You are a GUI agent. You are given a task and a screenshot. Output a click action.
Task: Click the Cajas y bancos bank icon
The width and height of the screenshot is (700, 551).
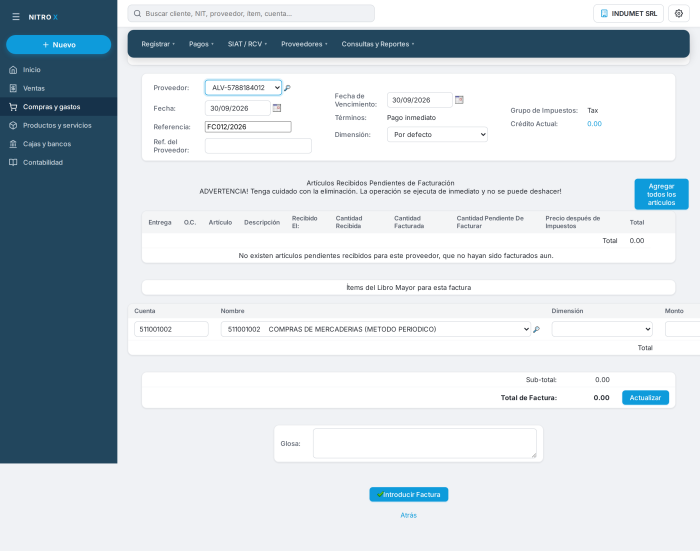tap(13, 144)
